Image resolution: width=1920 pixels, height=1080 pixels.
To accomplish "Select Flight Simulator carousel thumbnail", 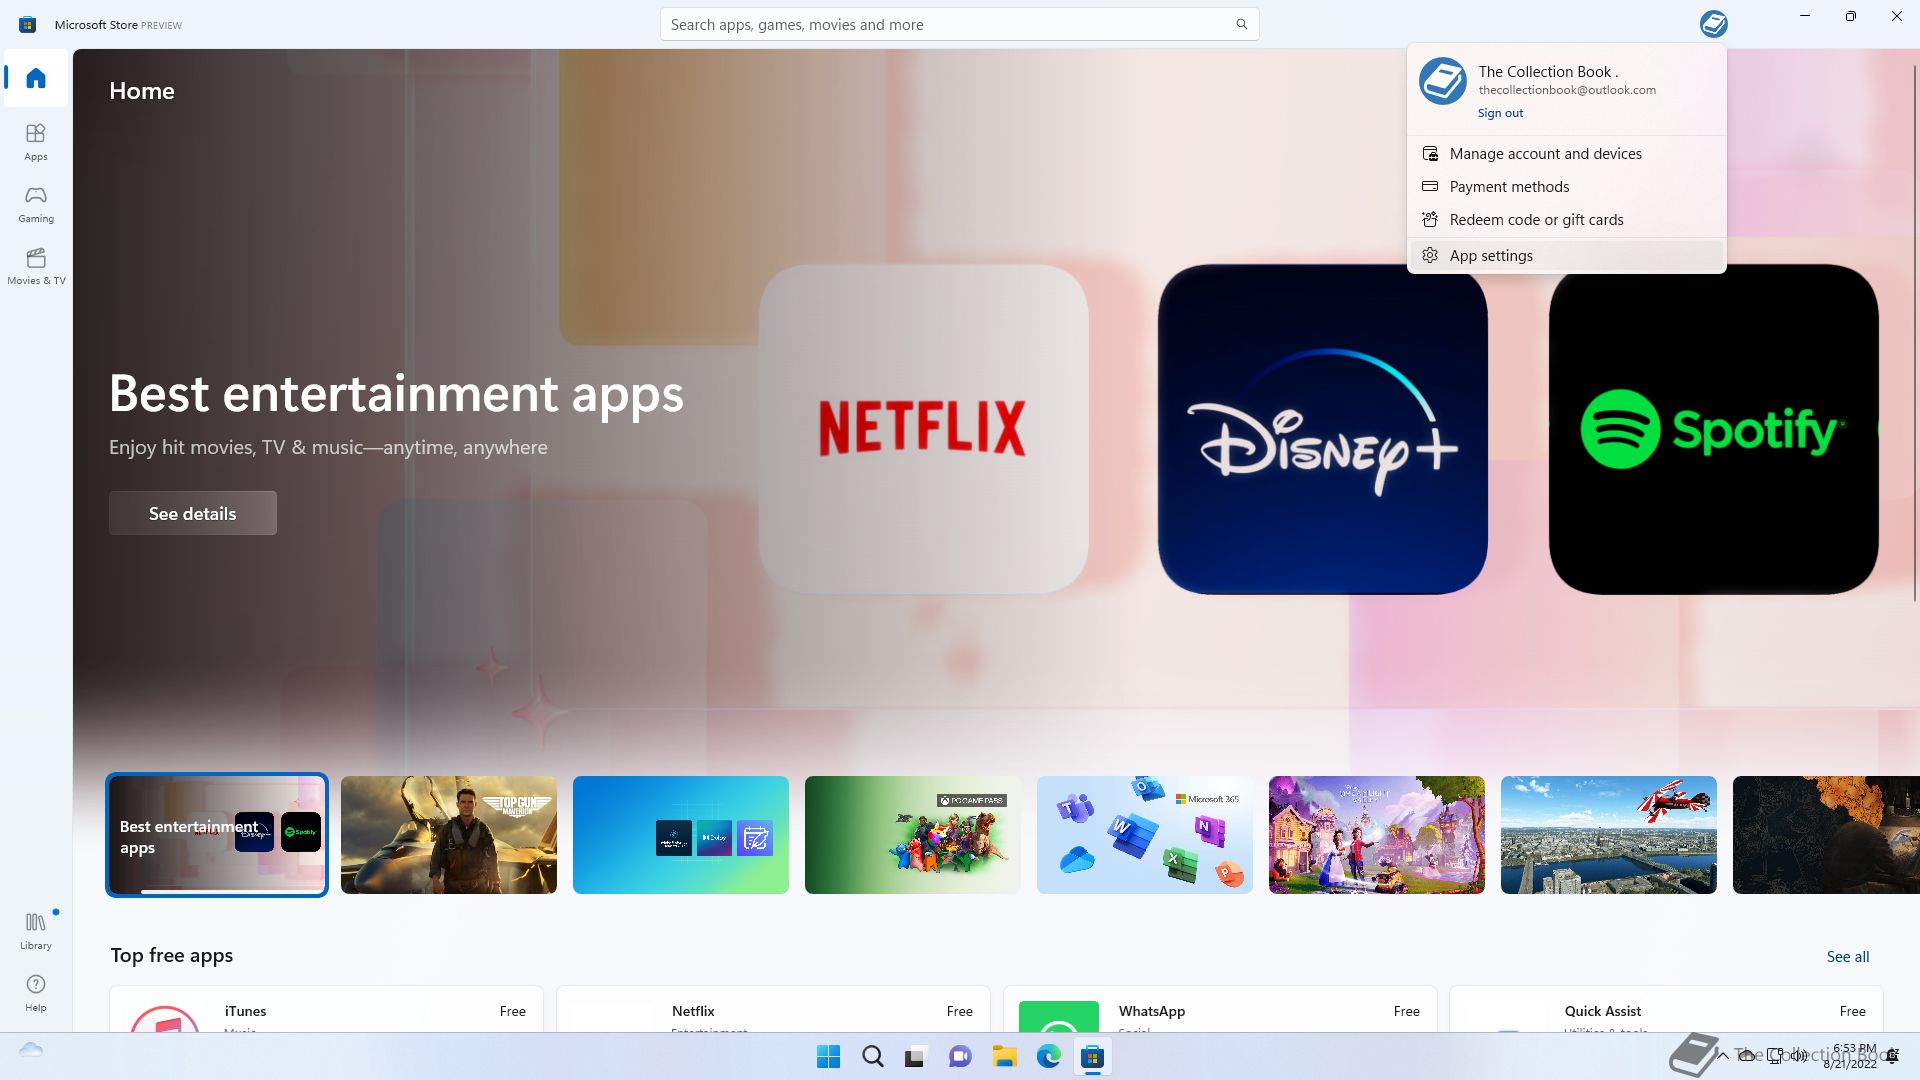I will pos(1609,835).
